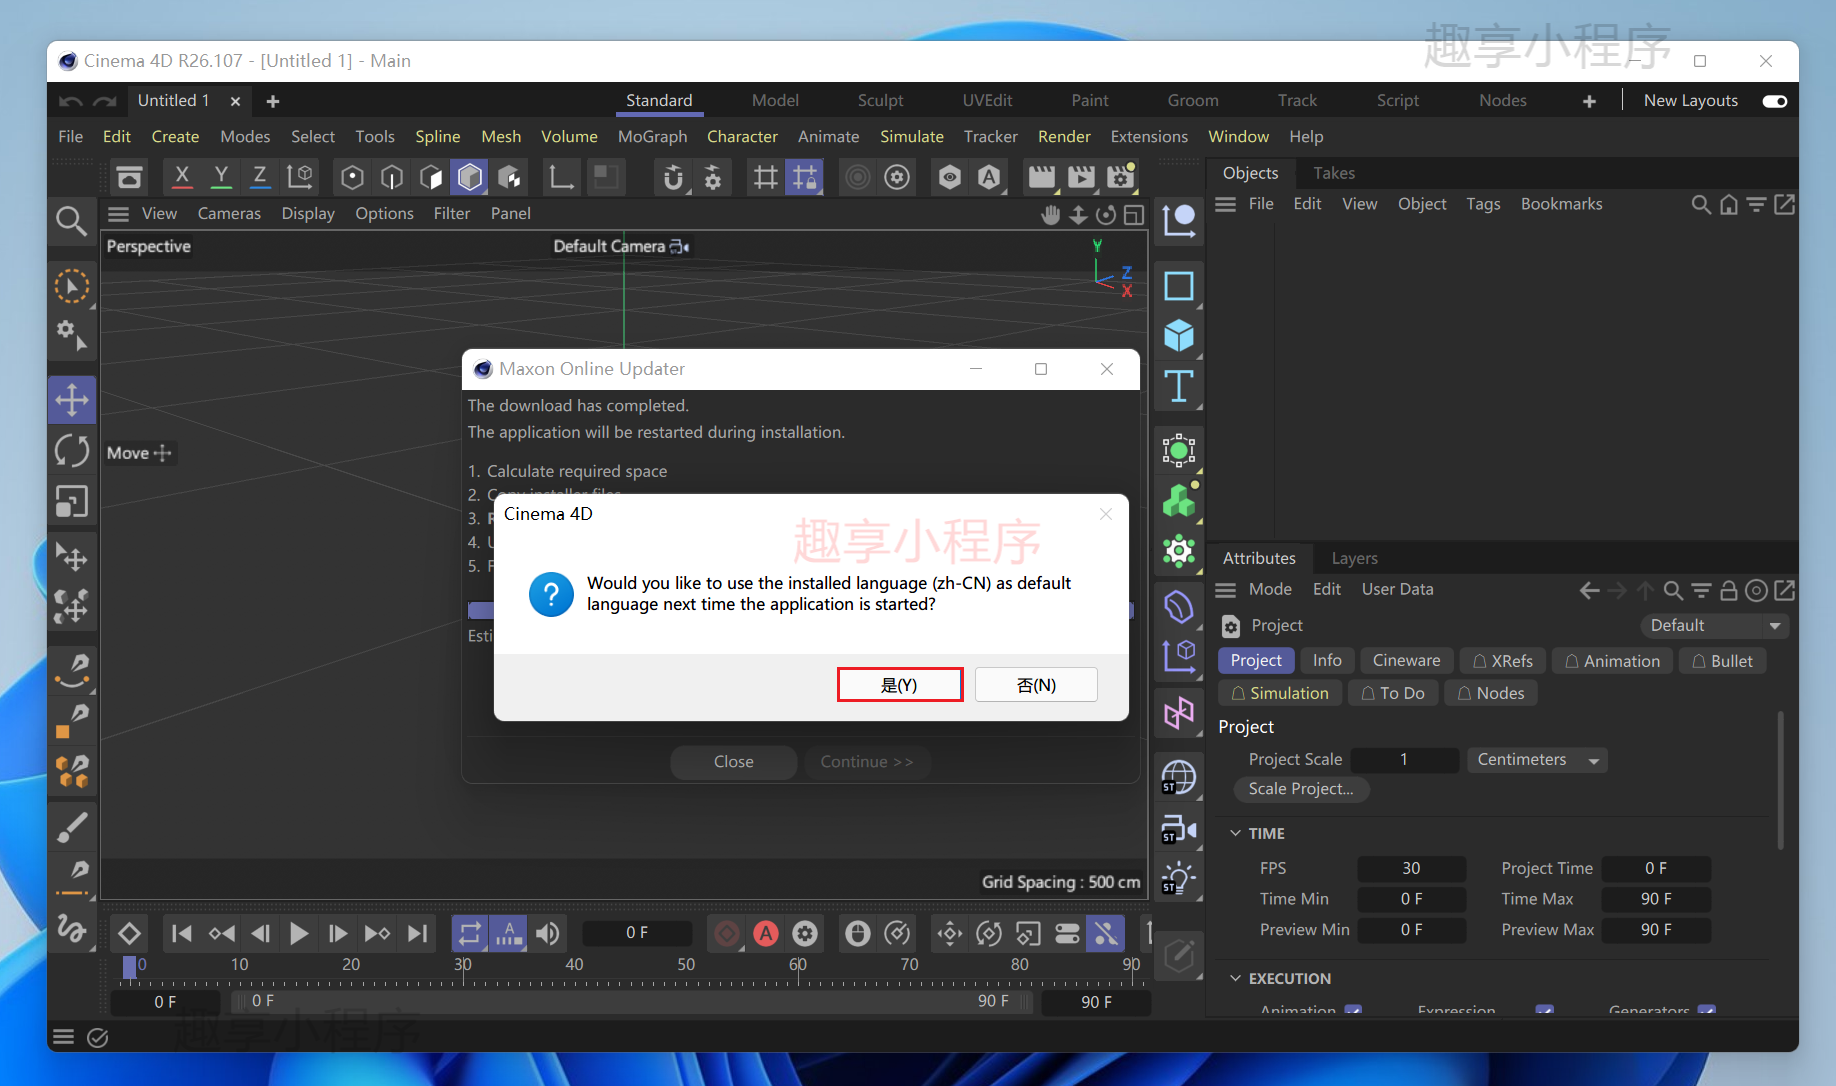Image resolution: width=1836 pixels, height=1086 pixels.
Task: Add a new document tab
Action: pos(273,101)
